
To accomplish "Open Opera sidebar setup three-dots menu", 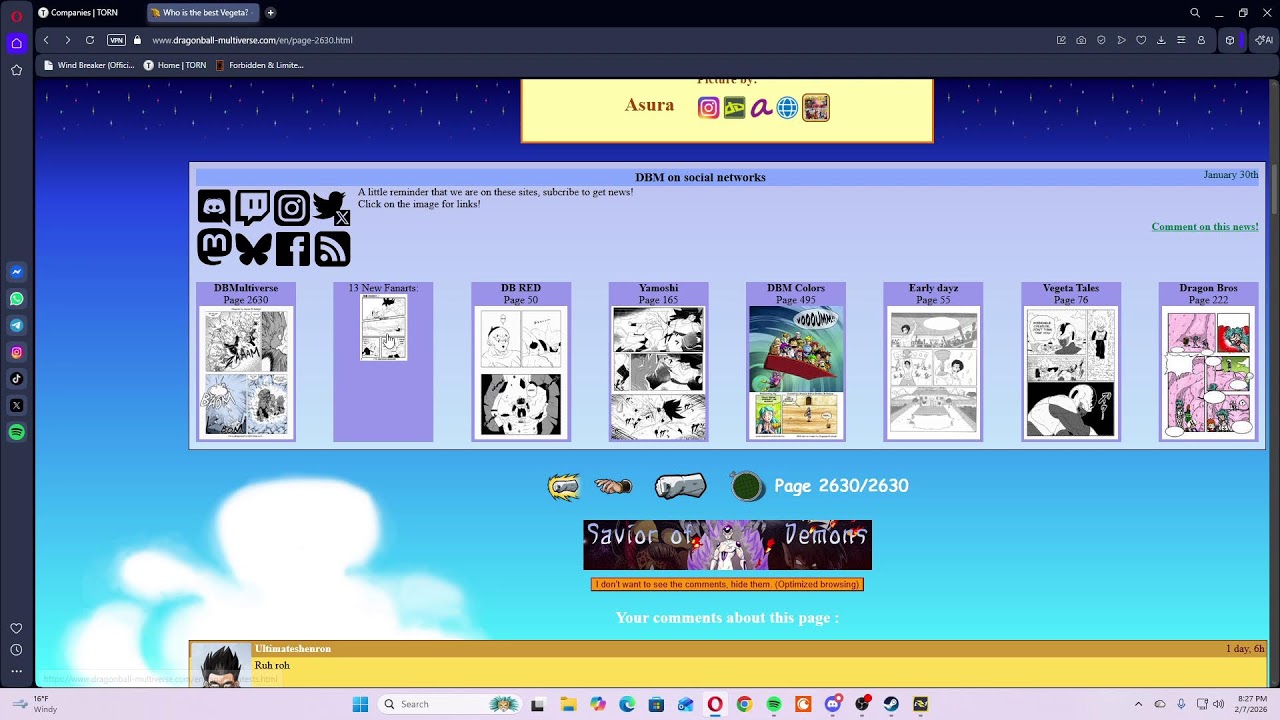I will [x=16, y=672].
